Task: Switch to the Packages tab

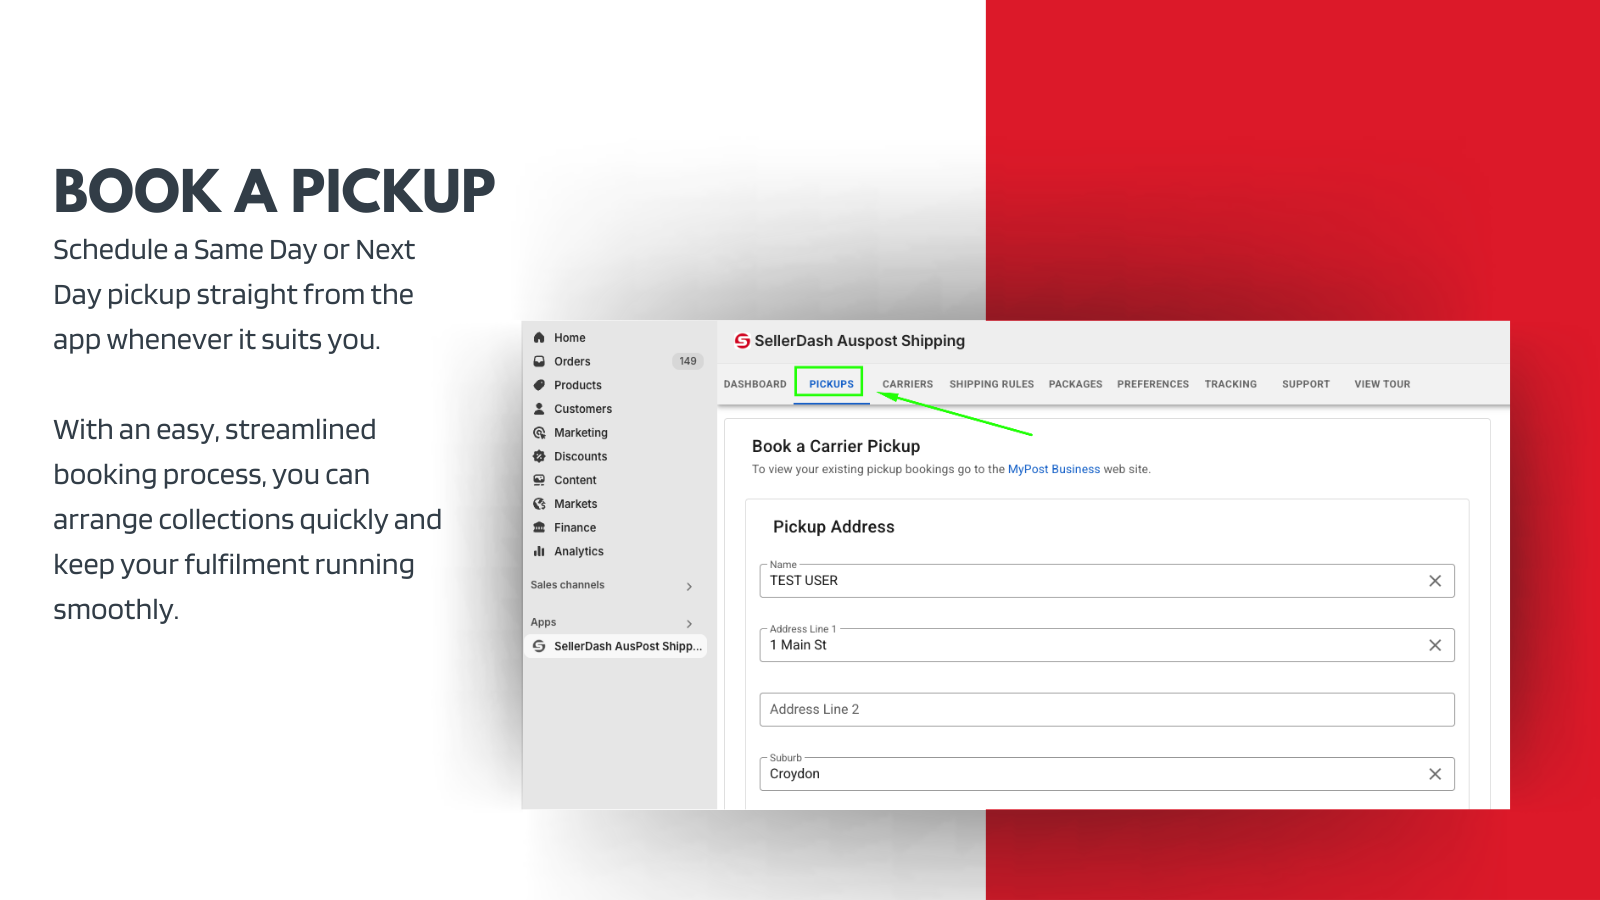Action: 1075,384
